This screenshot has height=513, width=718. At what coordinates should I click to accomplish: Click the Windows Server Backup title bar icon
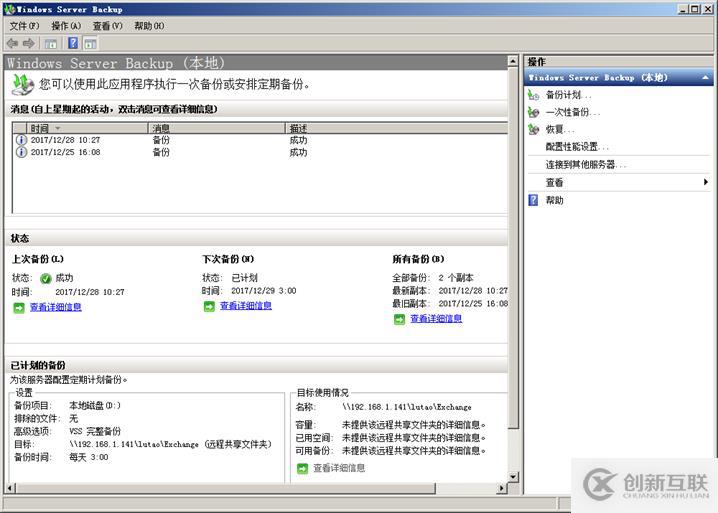(9, 9)
